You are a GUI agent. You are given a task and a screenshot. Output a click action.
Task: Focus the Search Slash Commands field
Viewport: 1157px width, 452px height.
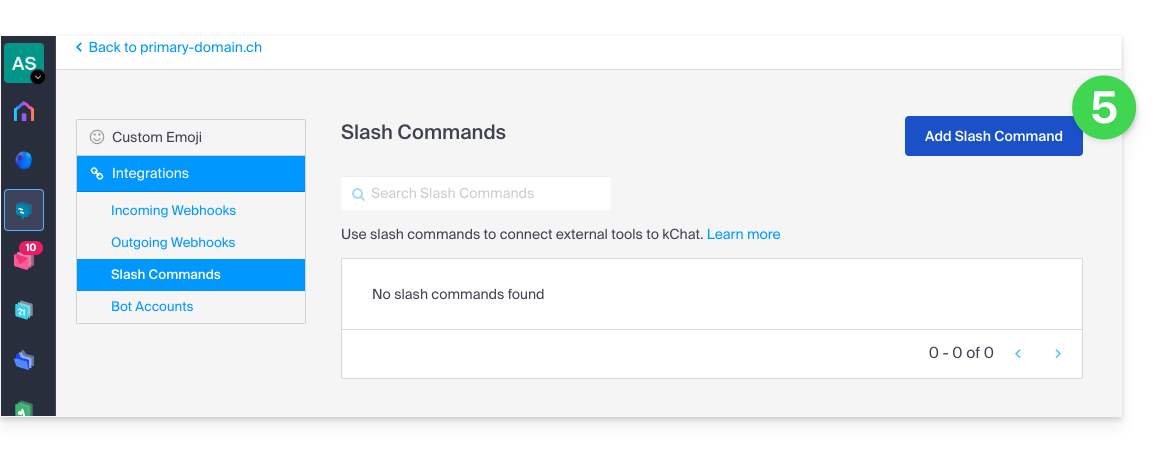(x=476, y=194)
